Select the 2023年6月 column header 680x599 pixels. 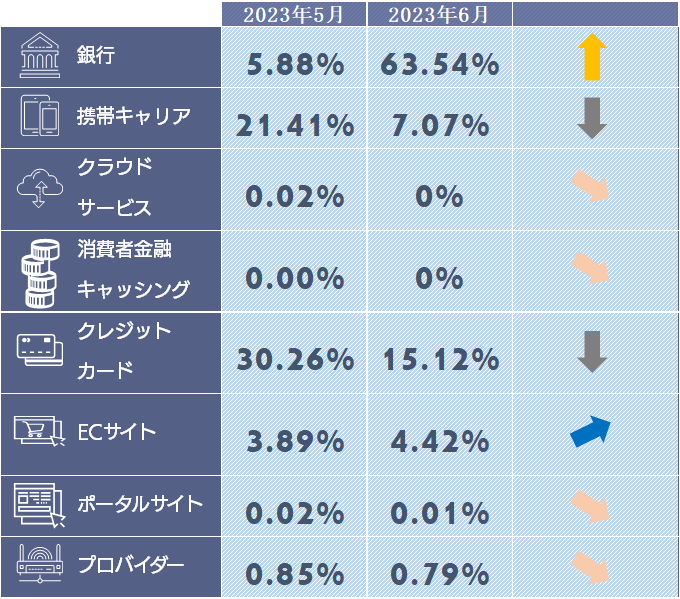[440, 14]
